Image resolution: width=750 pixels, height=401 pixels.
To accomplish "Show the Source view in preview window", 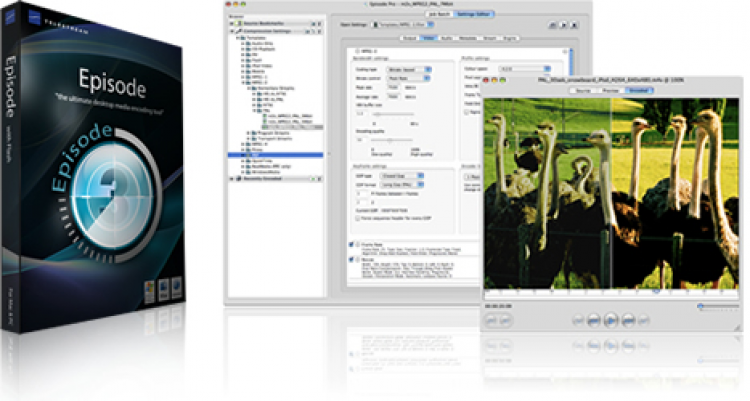I will [x=583, y=90].
